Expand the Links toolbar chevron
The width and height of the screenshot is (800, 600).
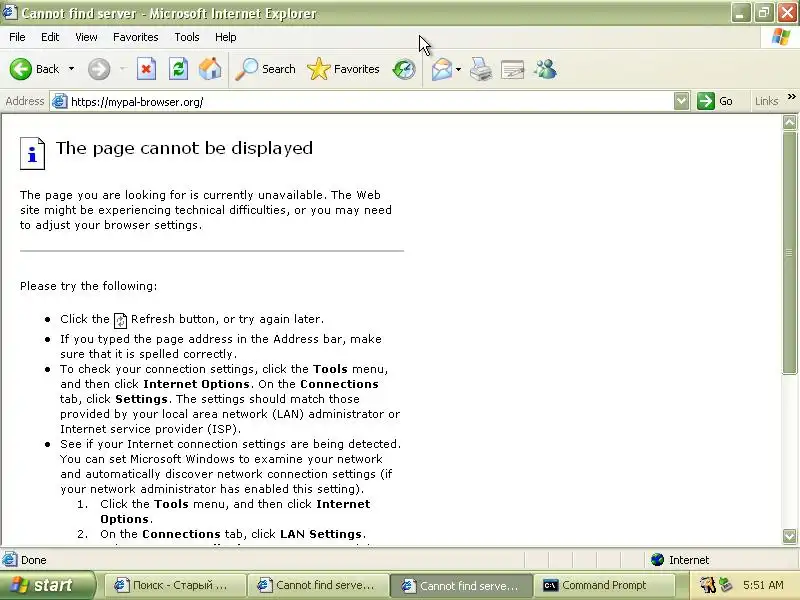pyautogui.click(x=791, y=96)
